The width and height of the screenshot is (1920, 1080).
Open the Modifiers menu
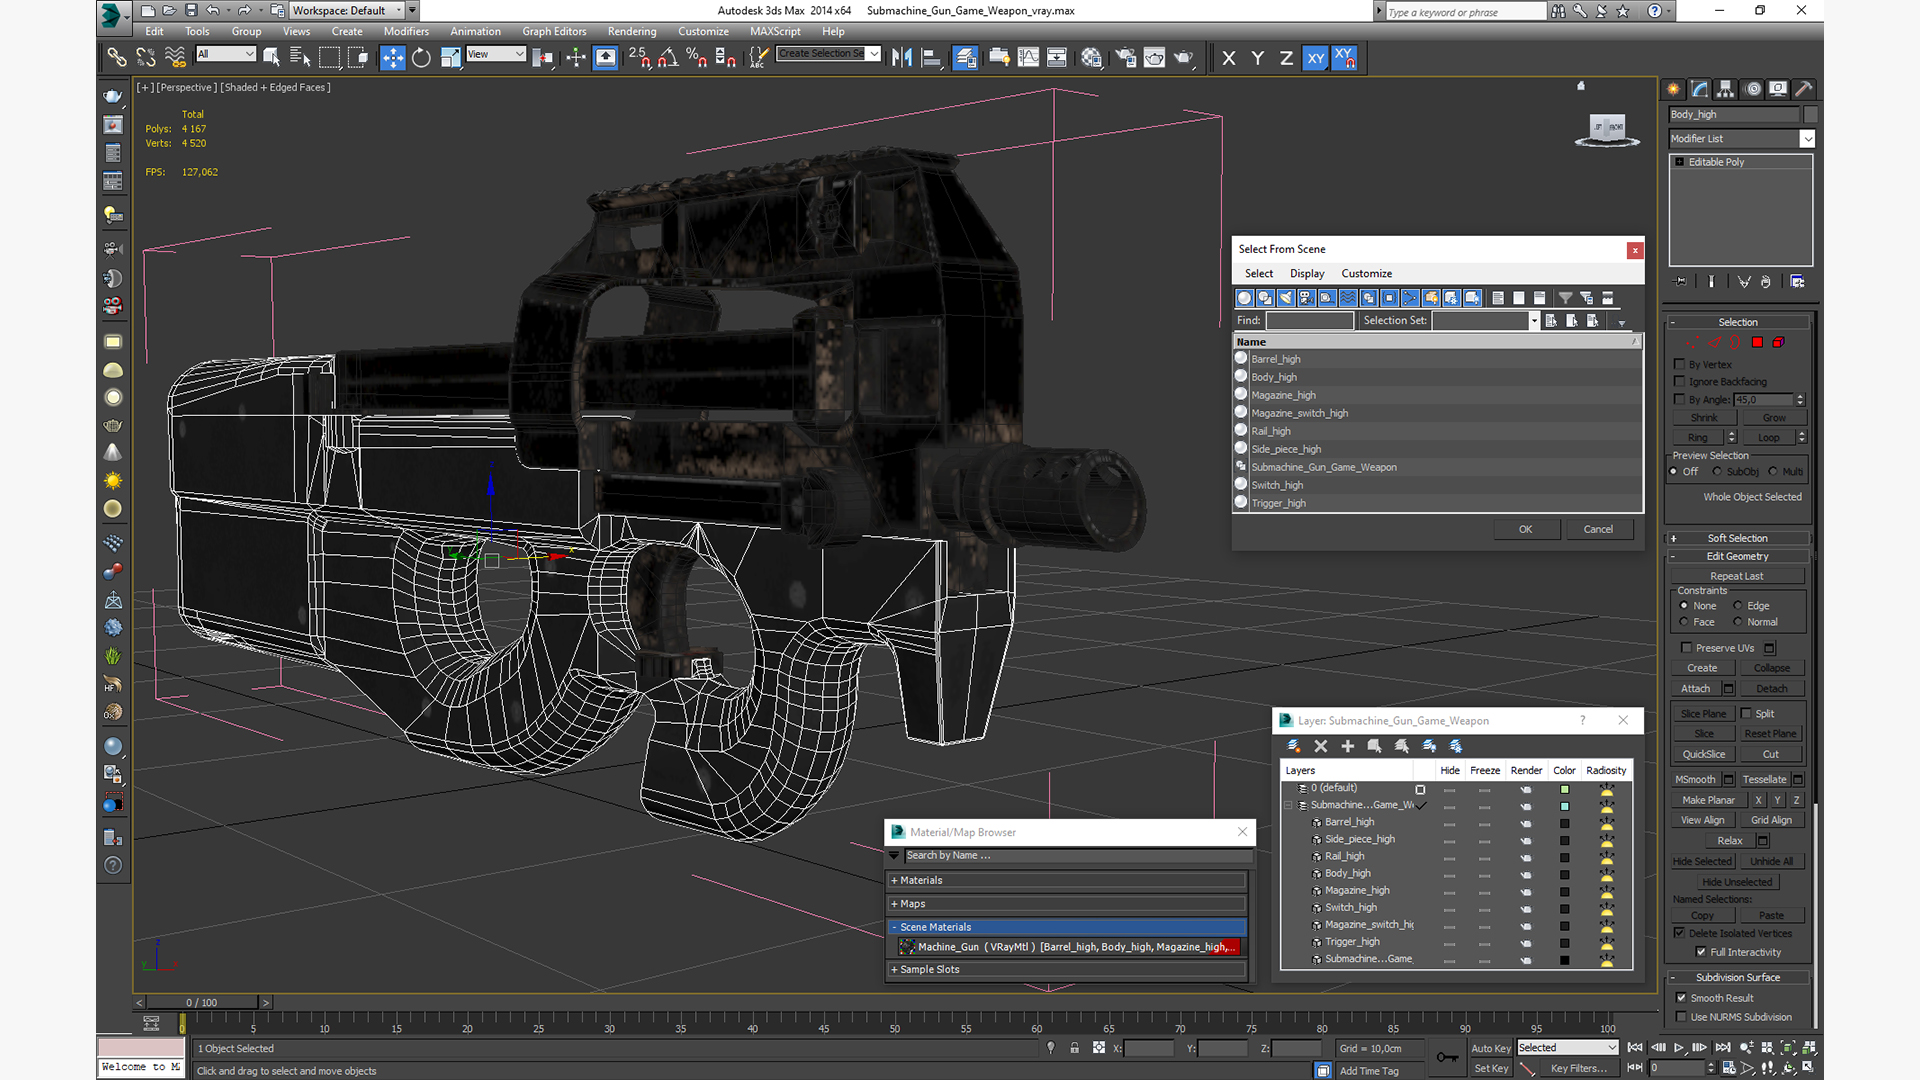pyautogui.click(x=406, y=32)
